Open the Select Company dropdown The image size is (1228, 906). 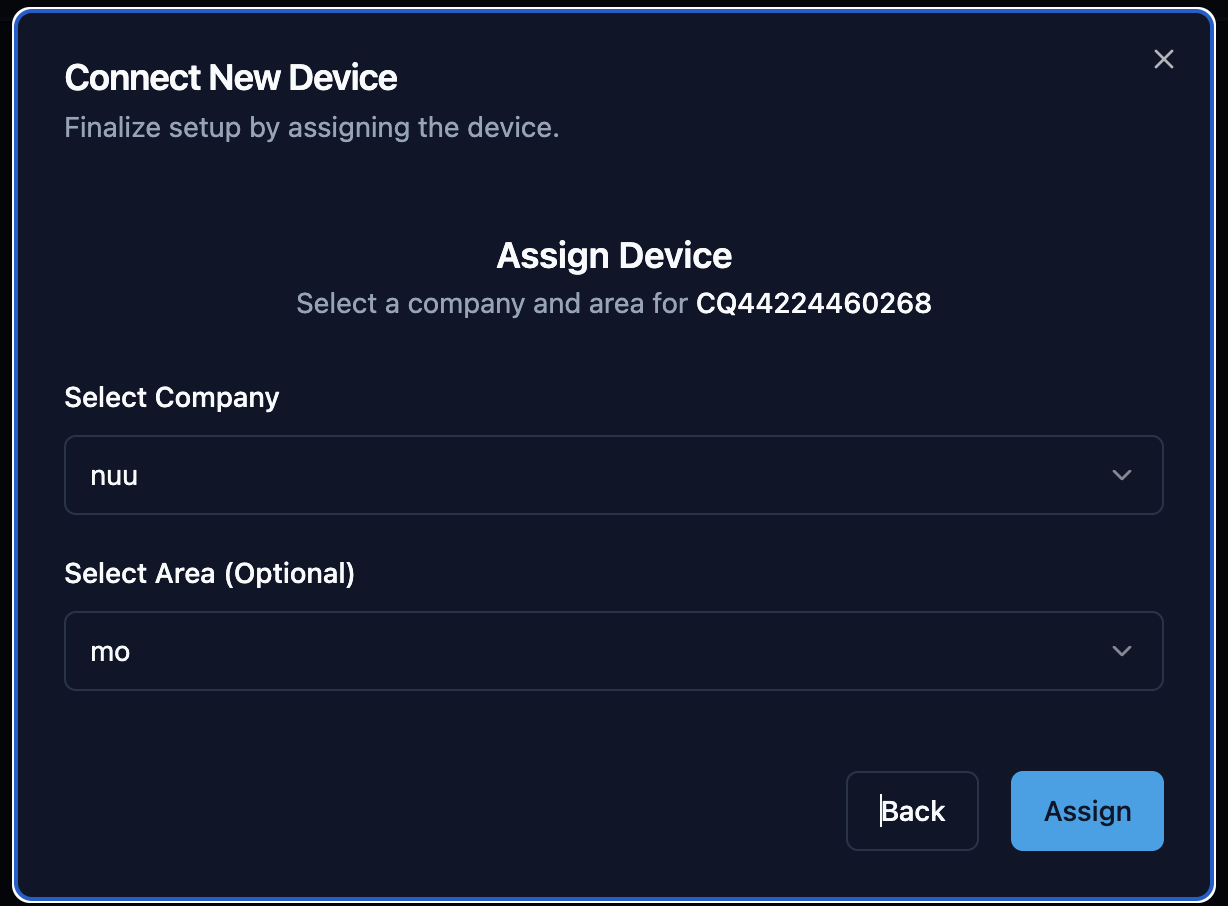coord(613,475)
